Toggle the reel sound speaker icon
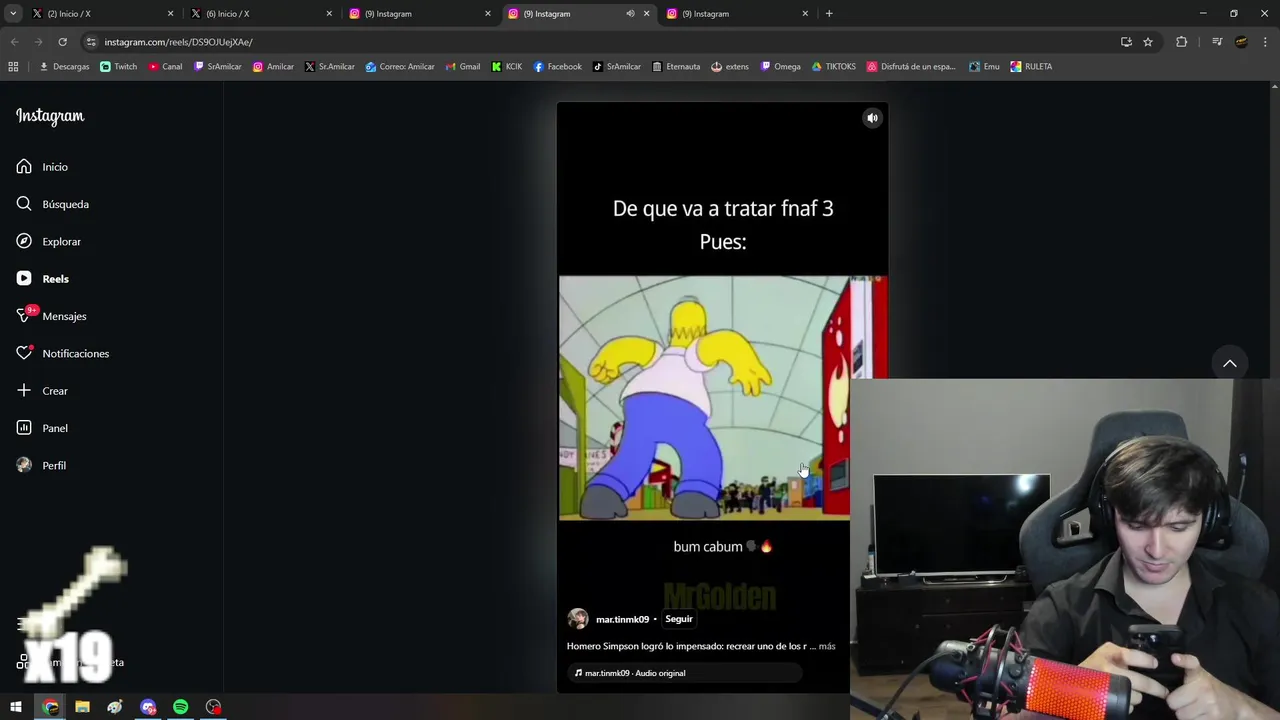The height and width of the screenshot is (720, 1280). click(872, 118)
